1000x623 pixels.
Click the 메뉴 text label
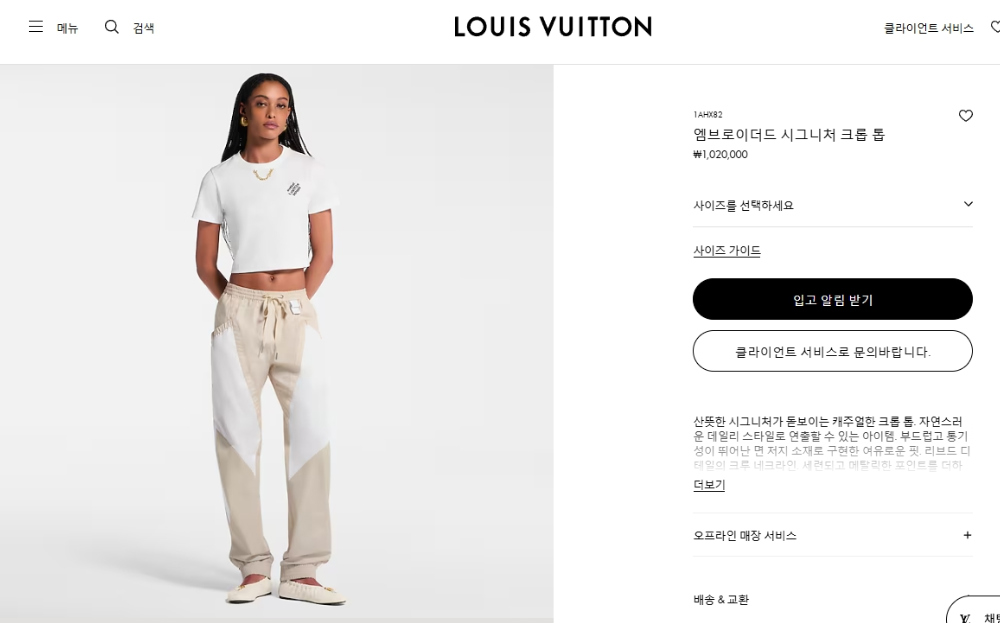click(x=67, y=28)
